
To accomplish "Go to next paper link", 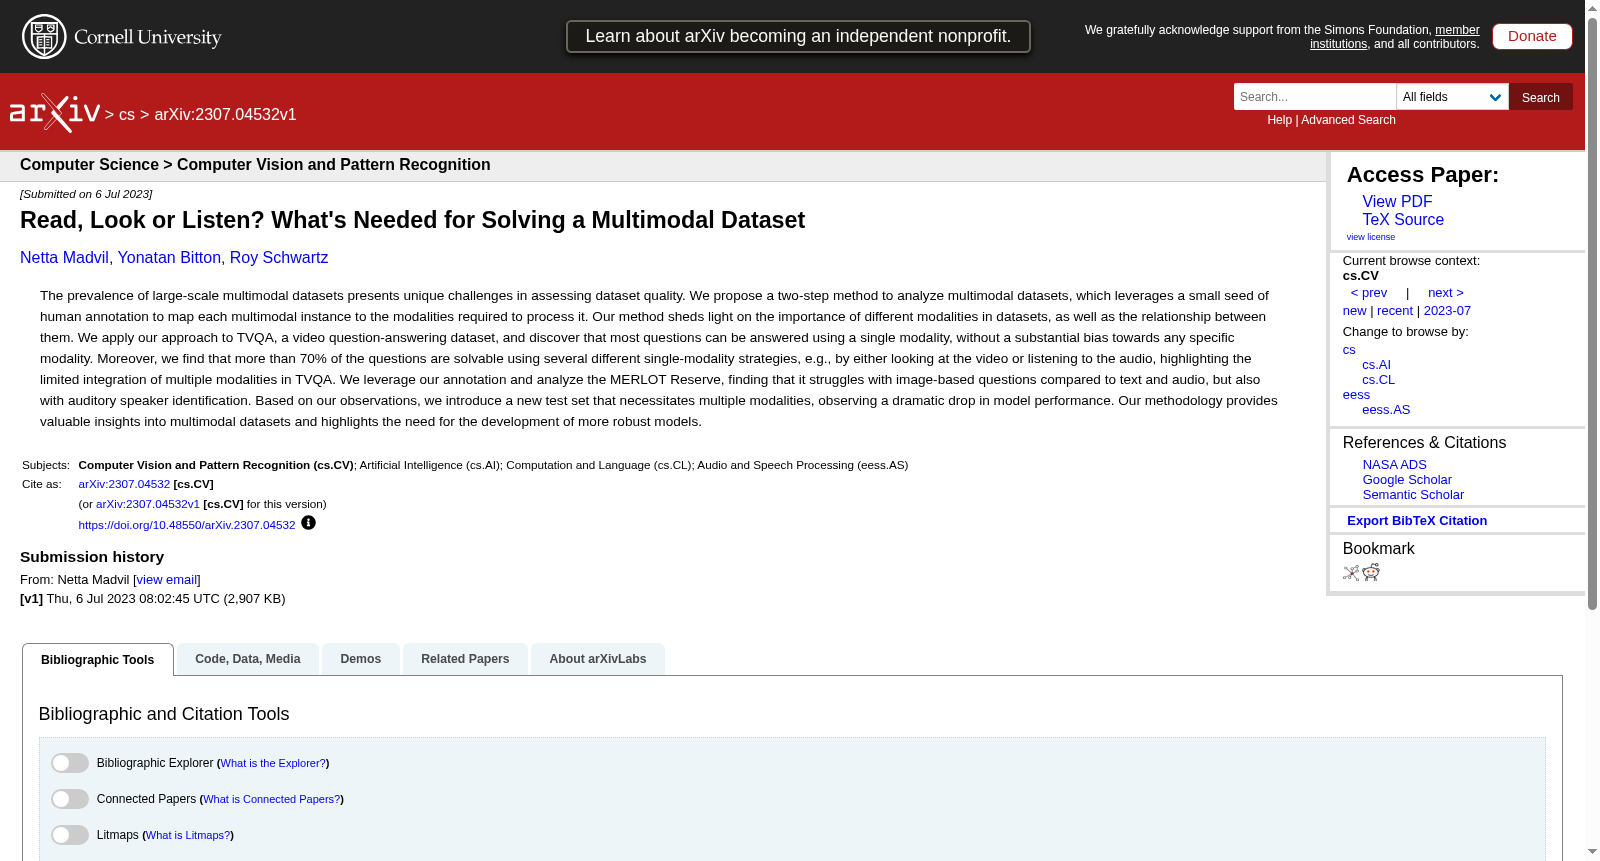I will pyautogui.click(x=1446, y=293).
